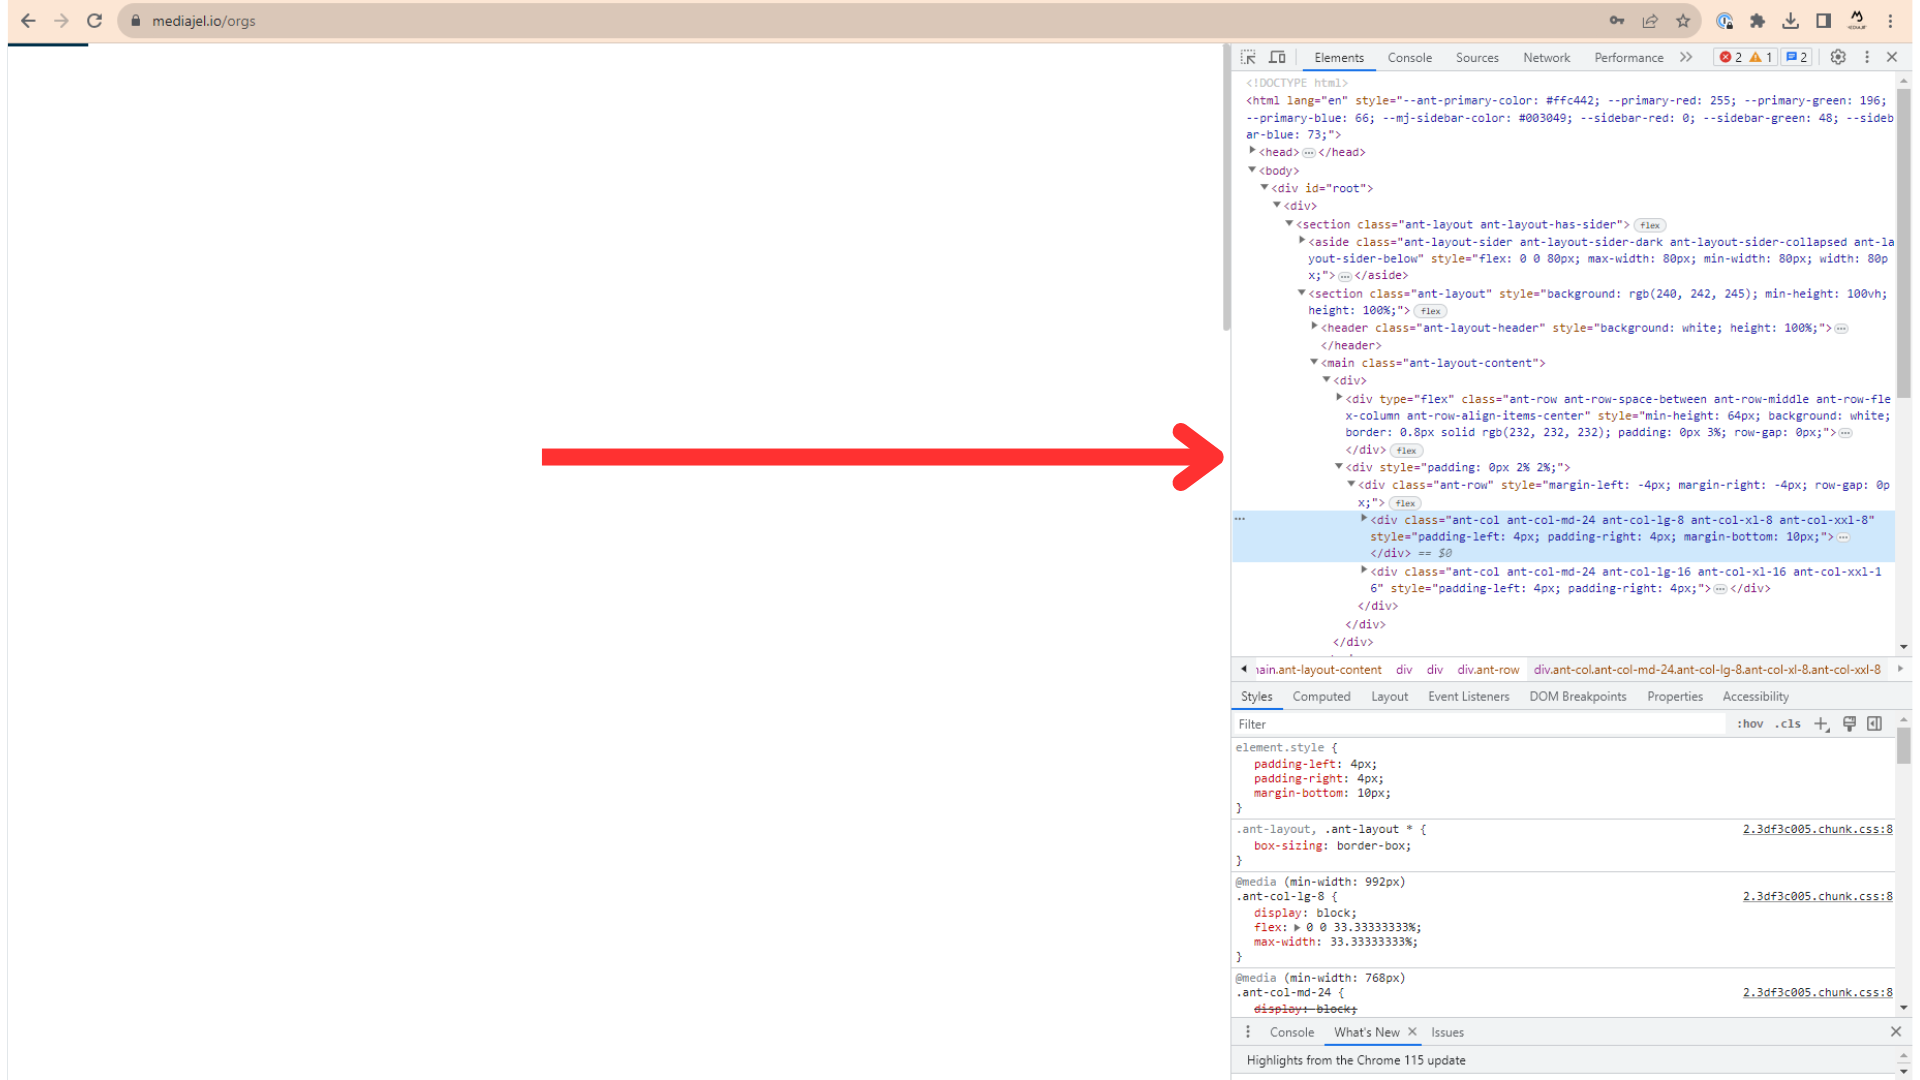This screenshot has height=1080, width=1920.
Task: Switch to the Console tab
Action: click(1409, 57)
